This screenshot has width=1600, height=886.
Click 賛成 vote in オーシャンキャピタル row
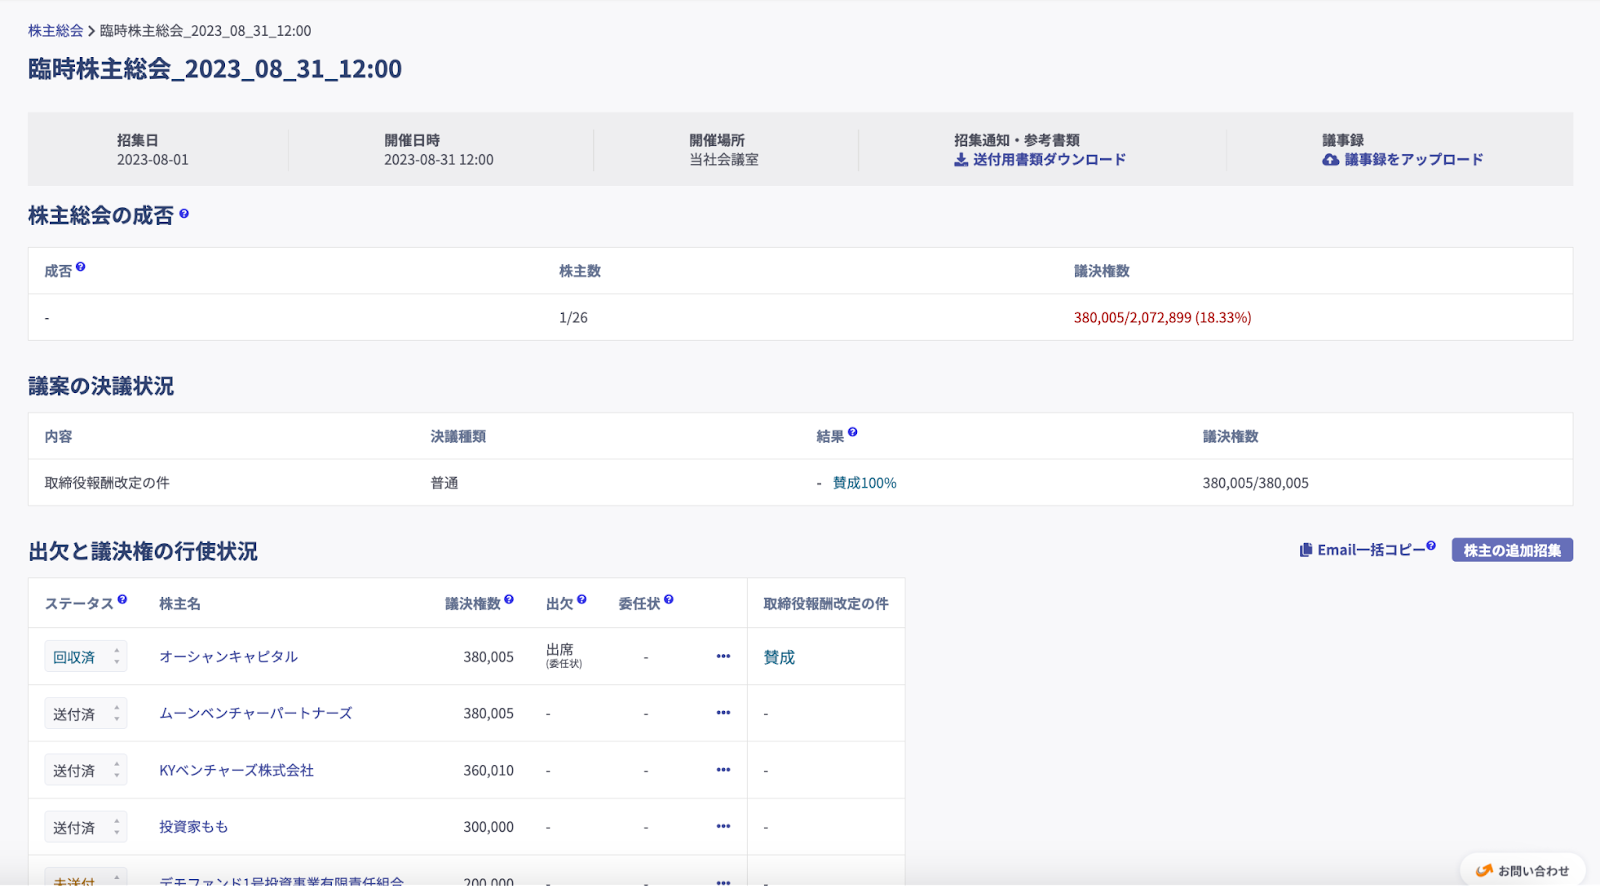pos(779,657)
